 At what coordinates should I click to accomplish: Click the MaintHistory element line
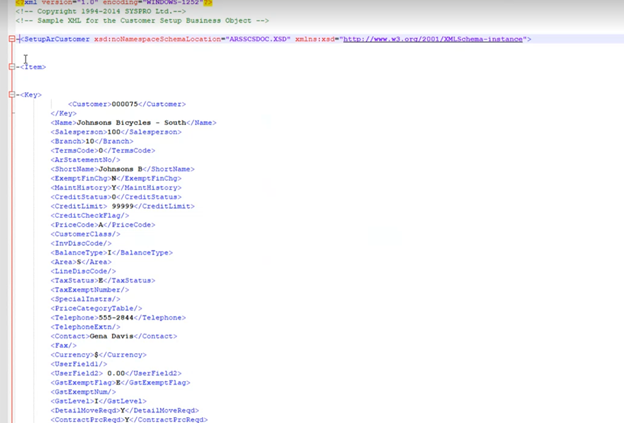pyautogui.click(x=116, y=188)
